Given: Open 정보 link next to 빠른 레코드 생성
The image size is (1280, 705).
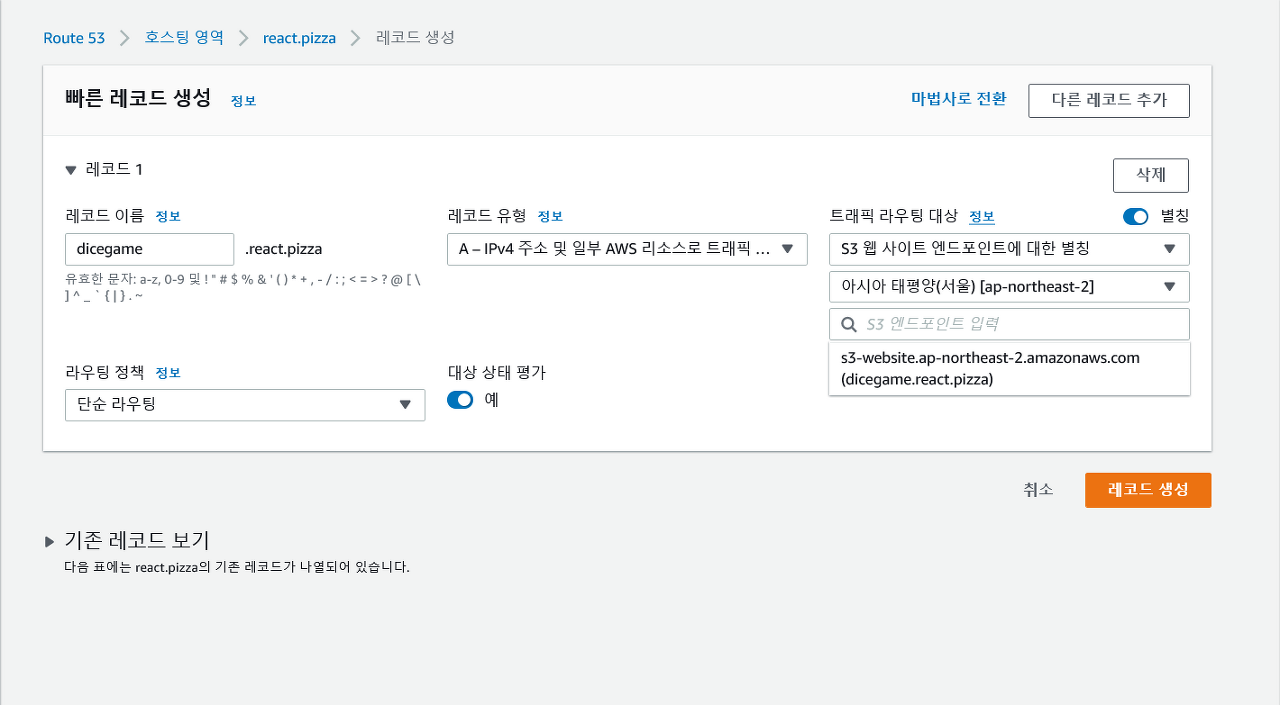Looking at the screenshot, I should [x=244, y=101].
